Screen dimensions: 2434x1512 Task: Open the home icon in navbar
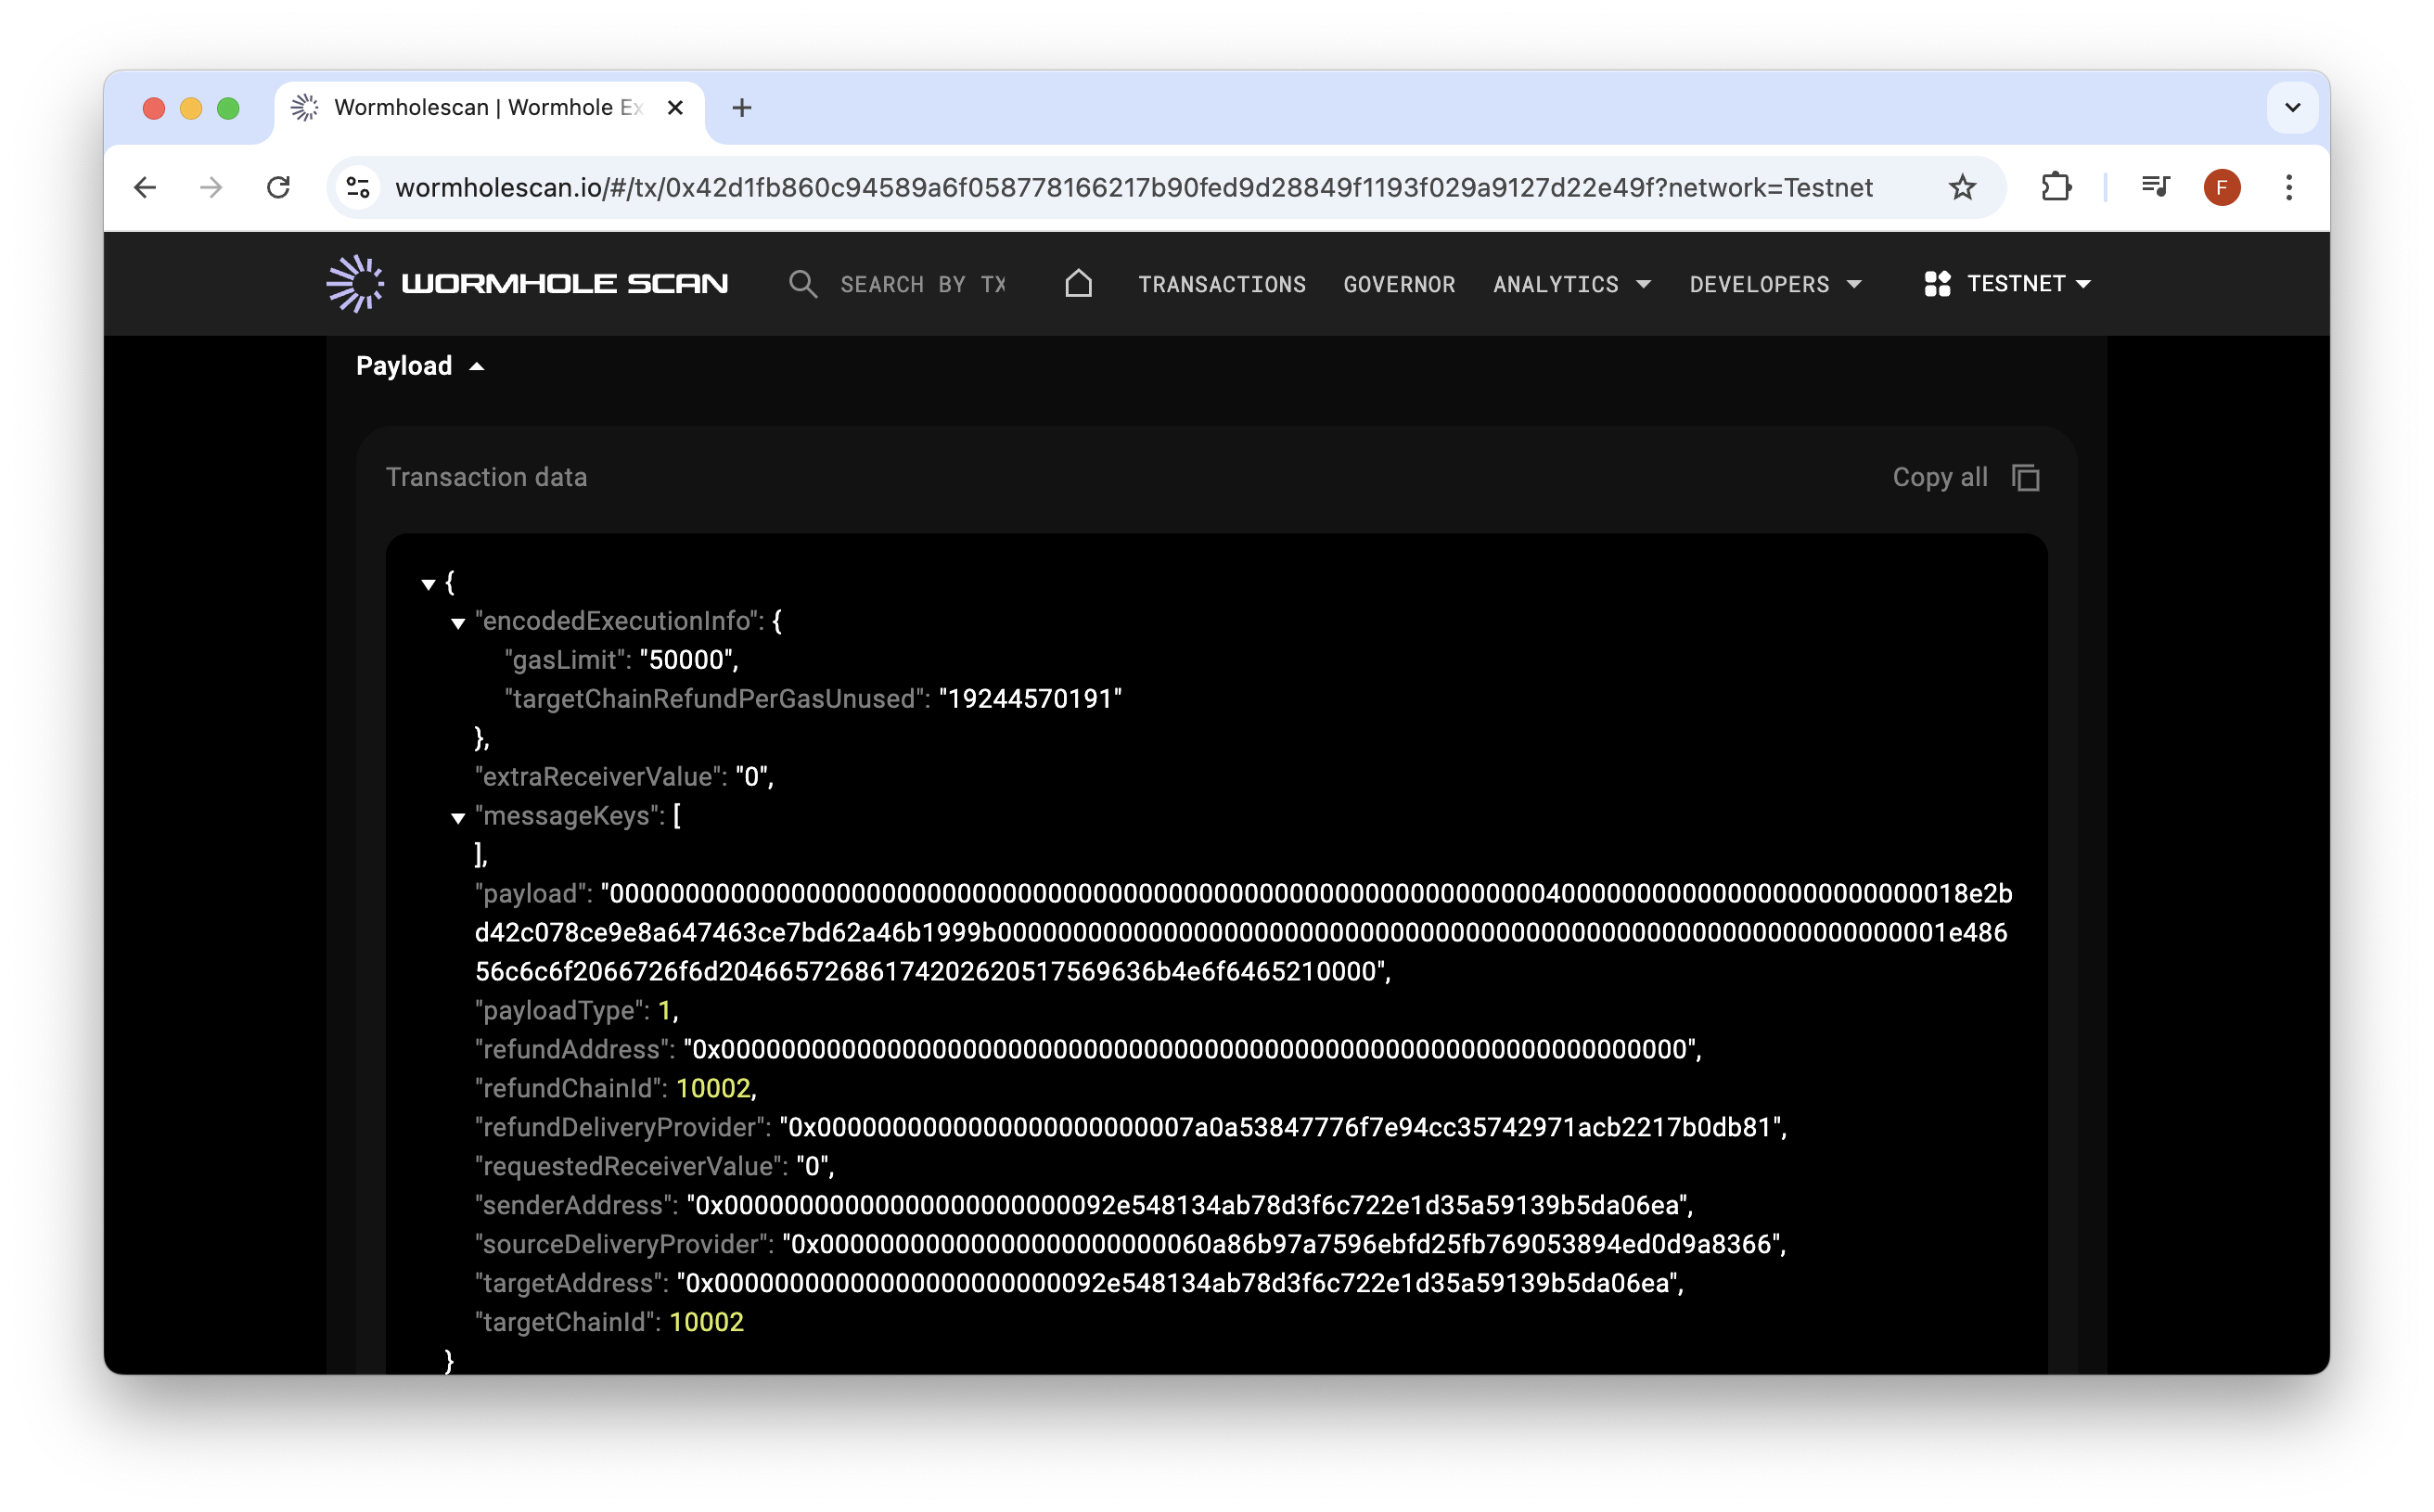point(1078,284)
